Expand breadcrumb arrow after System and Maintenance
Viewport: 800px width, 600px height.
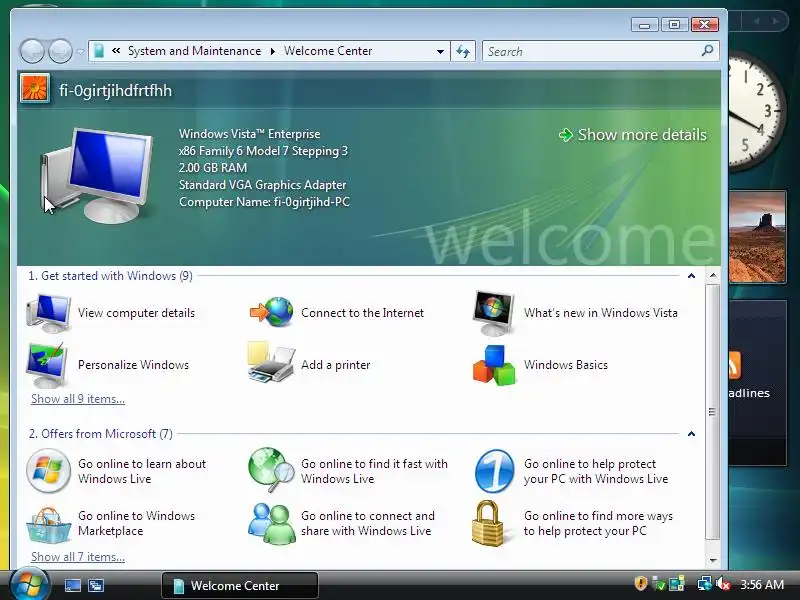point(272,52)
